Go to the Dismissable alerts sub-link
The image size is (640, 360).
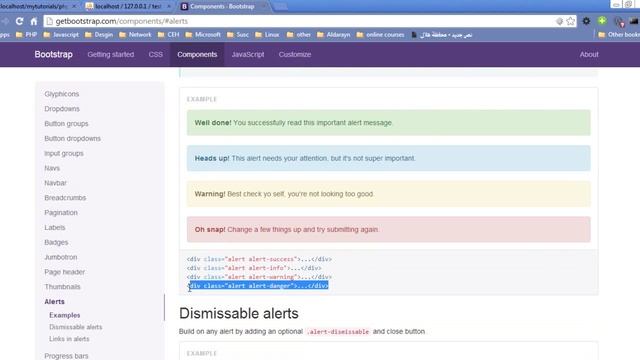(x=76, y=327)
